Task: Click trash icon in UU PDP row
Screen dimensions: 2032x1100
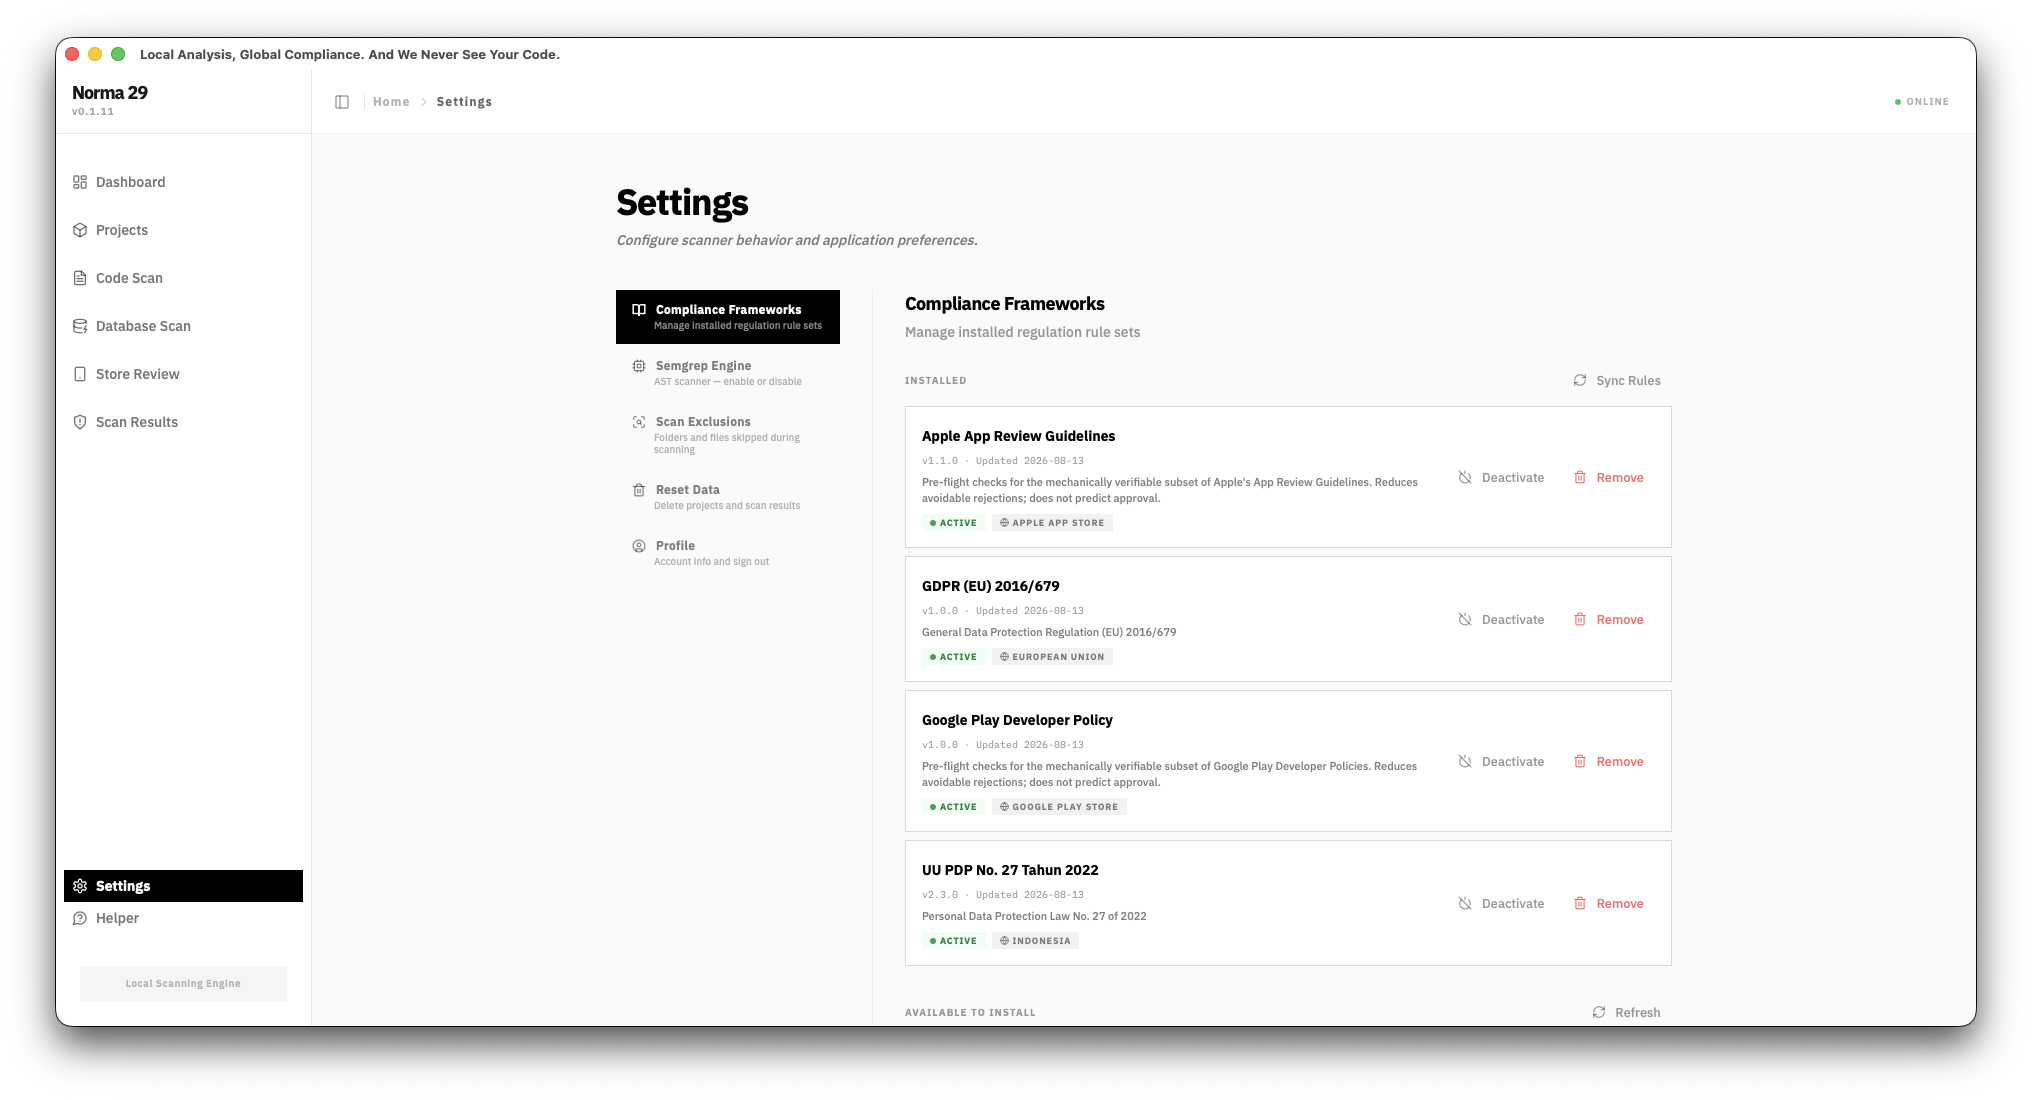Action: [1580, 904]
